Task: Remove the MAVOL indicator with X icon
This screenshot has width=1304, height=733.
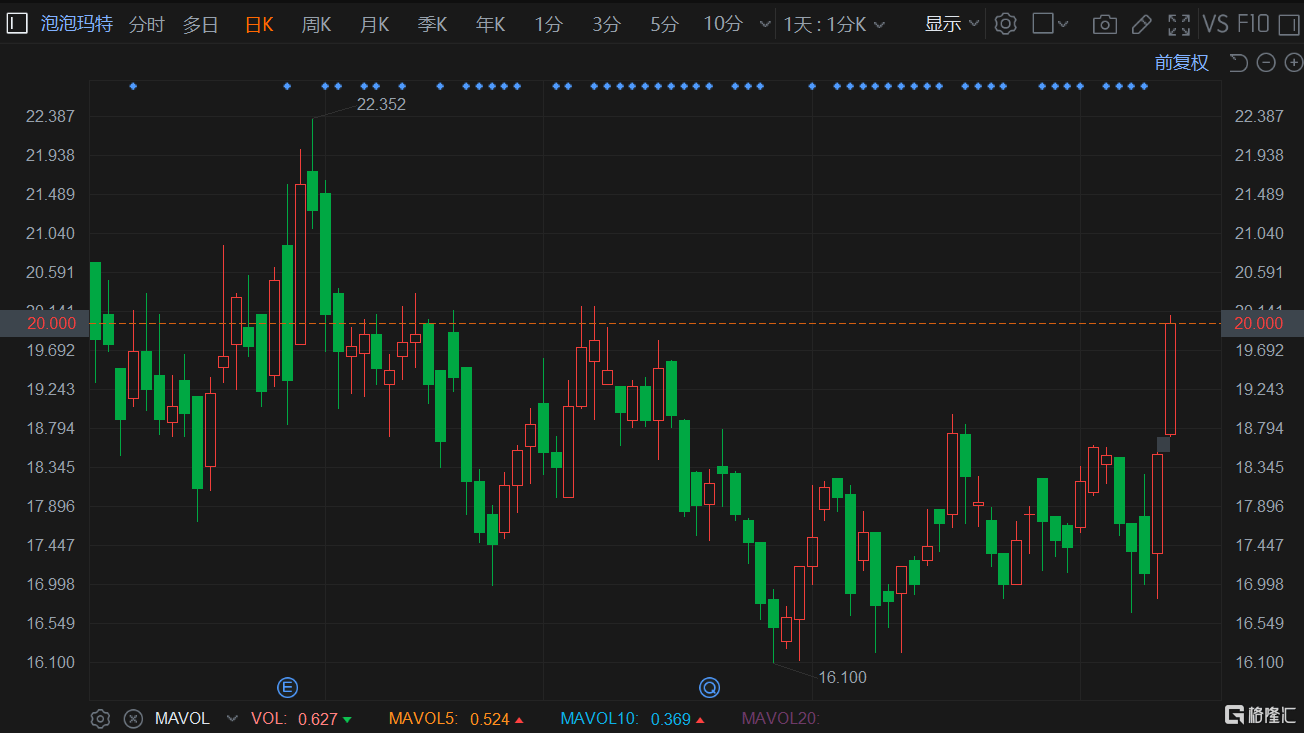Action: [133, 718]
